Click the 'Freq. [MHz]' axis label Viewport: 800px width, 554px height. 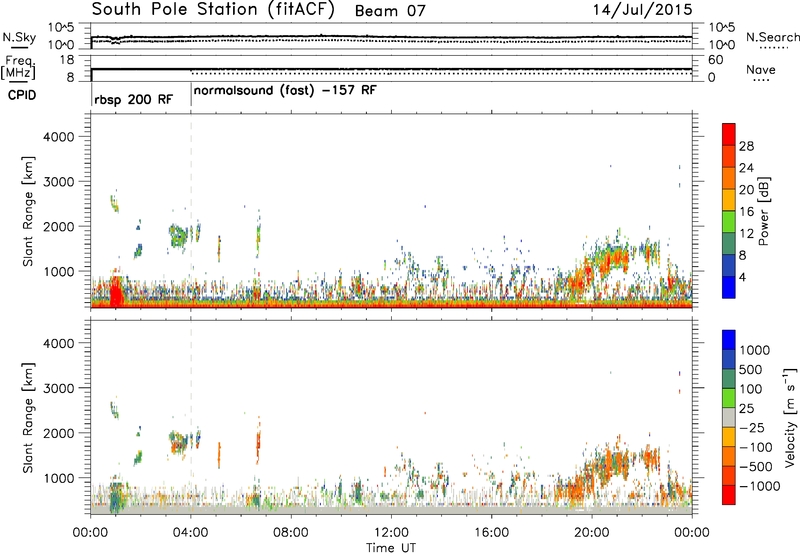(19, 67)
